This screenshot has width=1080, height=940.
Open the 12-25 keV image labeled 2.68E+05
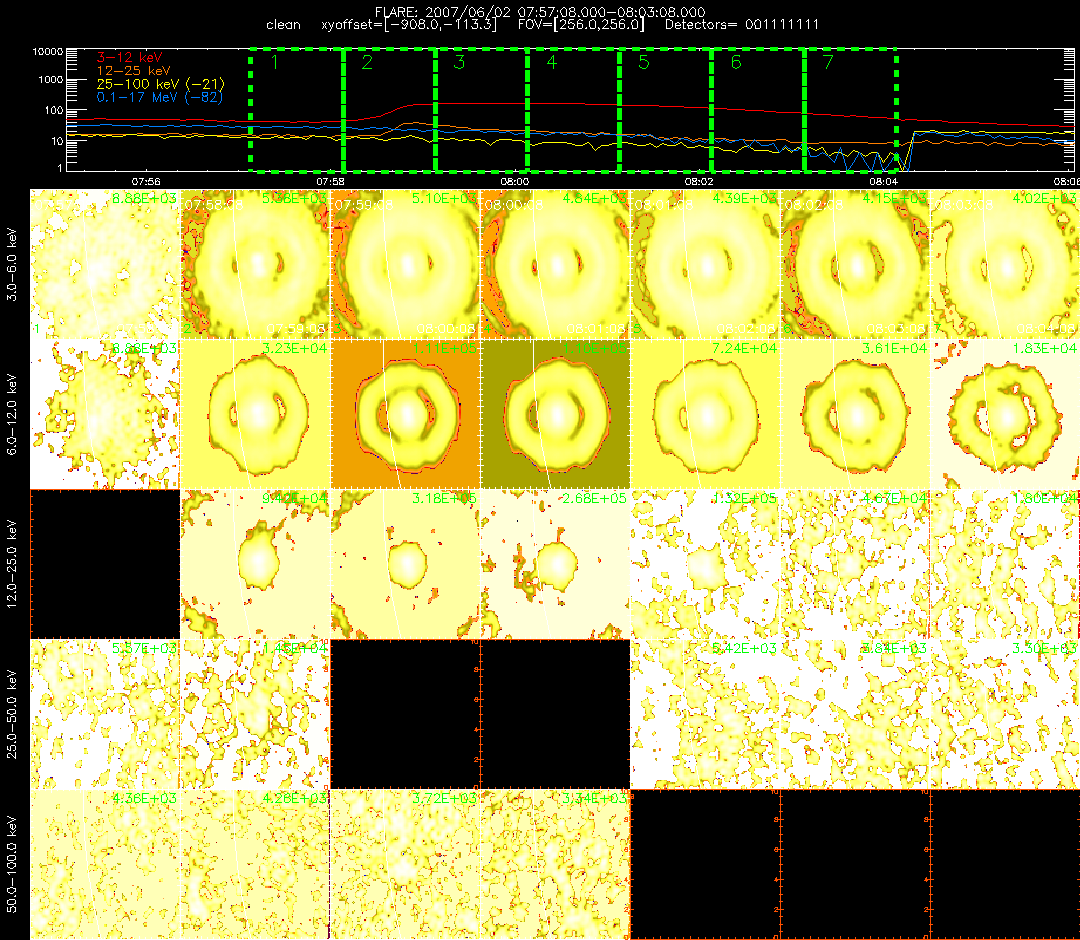(556, 565)
